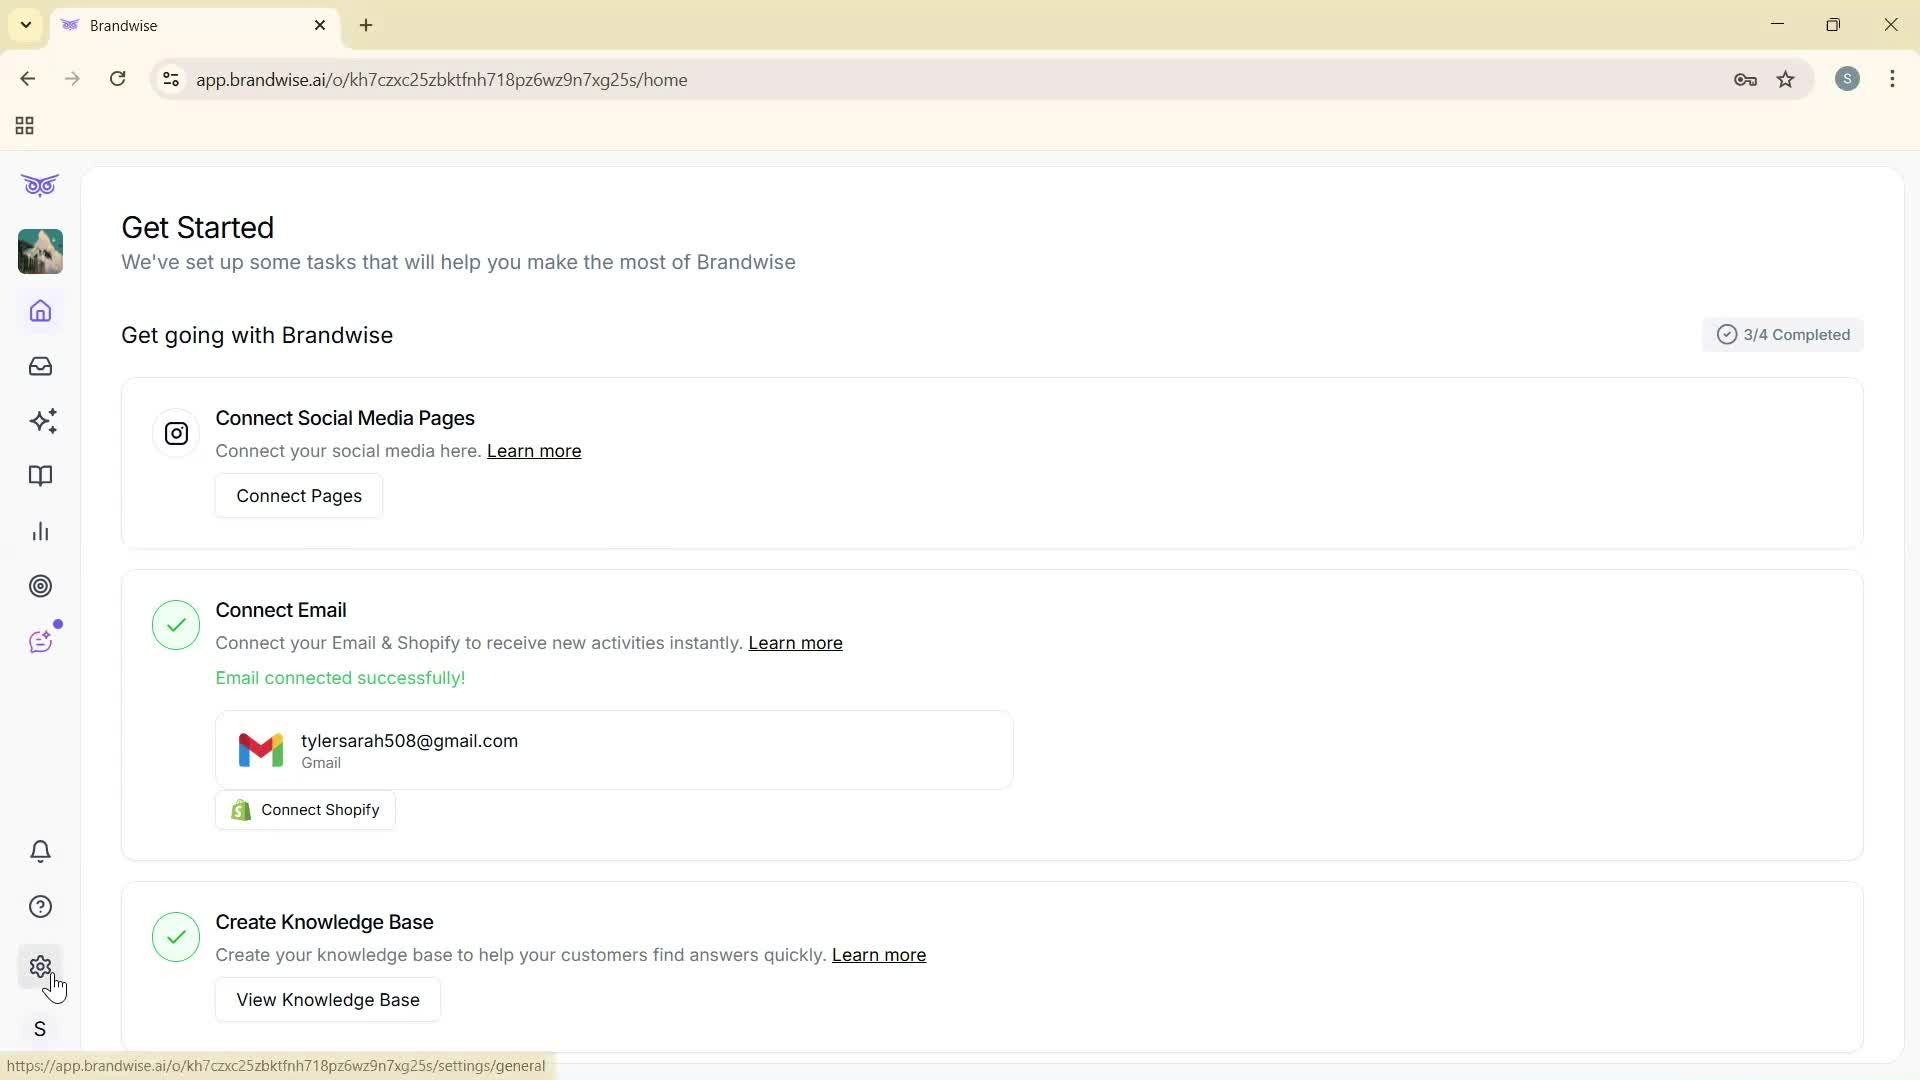Switch to the Brandwise browser tab

[x=160, y=25]
